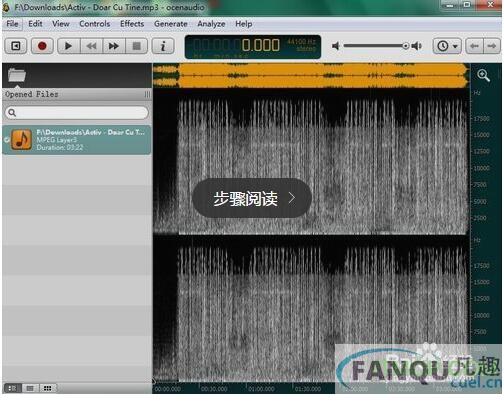Screen dimensions: 503x394
Task: Open the Effects menu
Action: click(x=132, y=24)
